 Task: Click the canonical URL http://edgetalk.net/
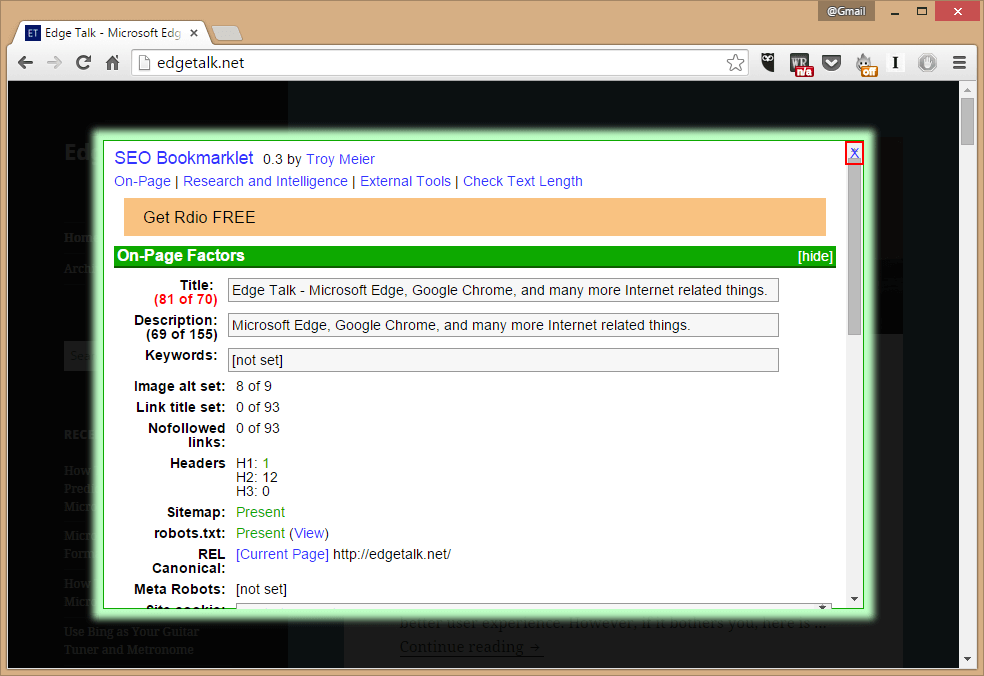click(392, 554)
